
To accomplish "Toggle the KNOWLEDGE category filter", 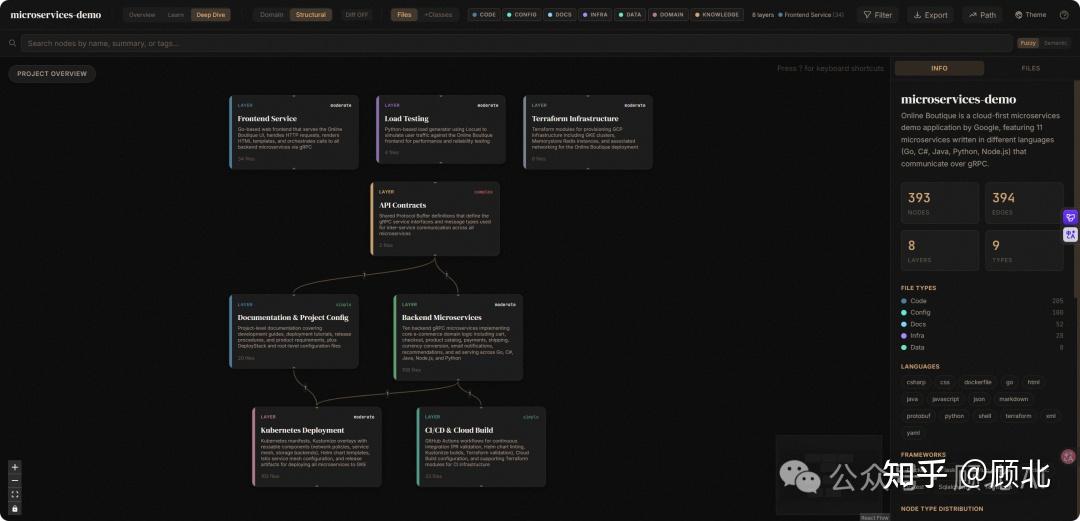I will coord(717,14).
